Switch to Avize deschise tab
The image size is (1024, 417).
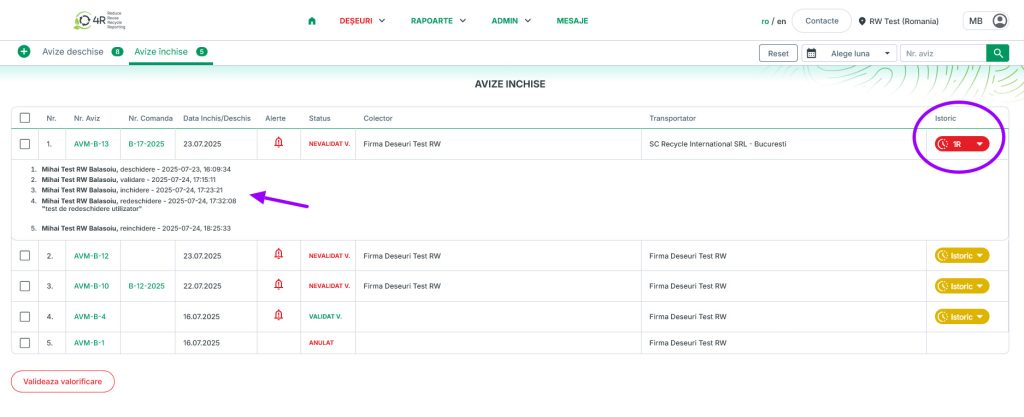[x=72, y=52]
